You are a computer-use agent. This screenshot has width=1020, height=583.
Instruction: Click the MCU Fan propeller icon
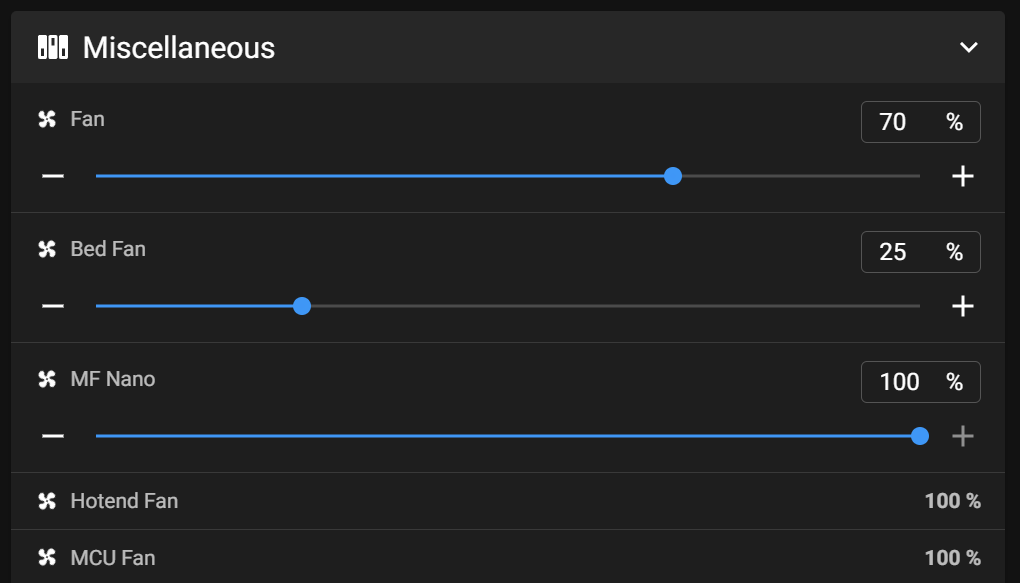click(47, 558)
